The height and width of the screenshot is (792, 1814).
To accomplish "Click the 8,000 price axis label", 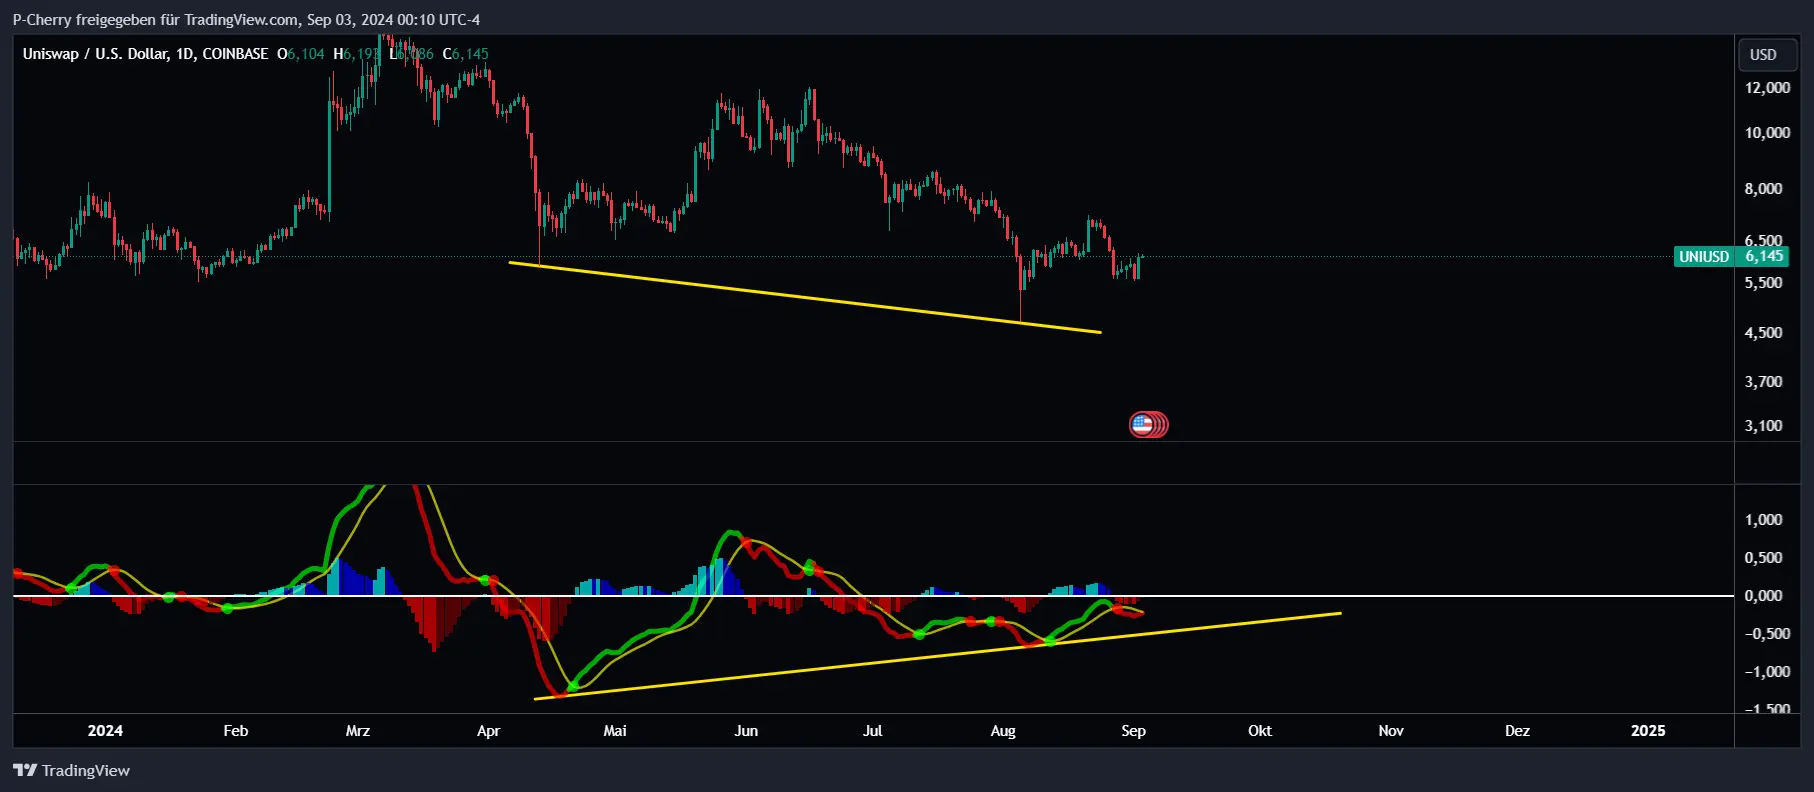I will pyautogui.click(x=1763, y=189).
